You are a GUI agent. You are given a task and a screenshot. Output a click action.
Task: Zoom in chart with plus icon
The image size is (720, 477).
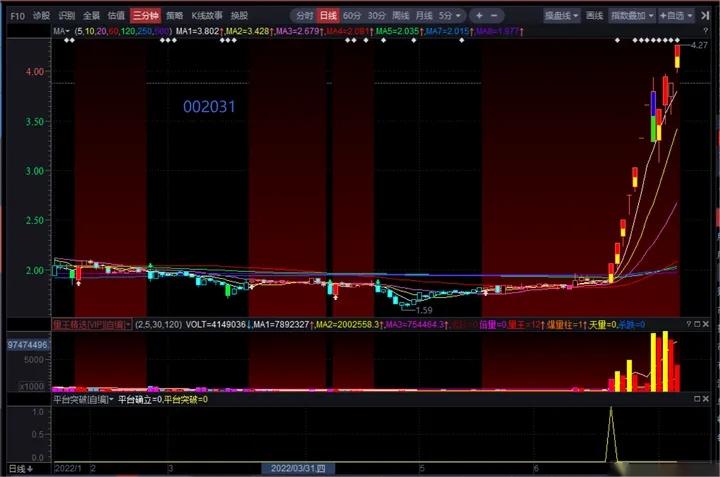pyautogui.click(x=479, y=16)
